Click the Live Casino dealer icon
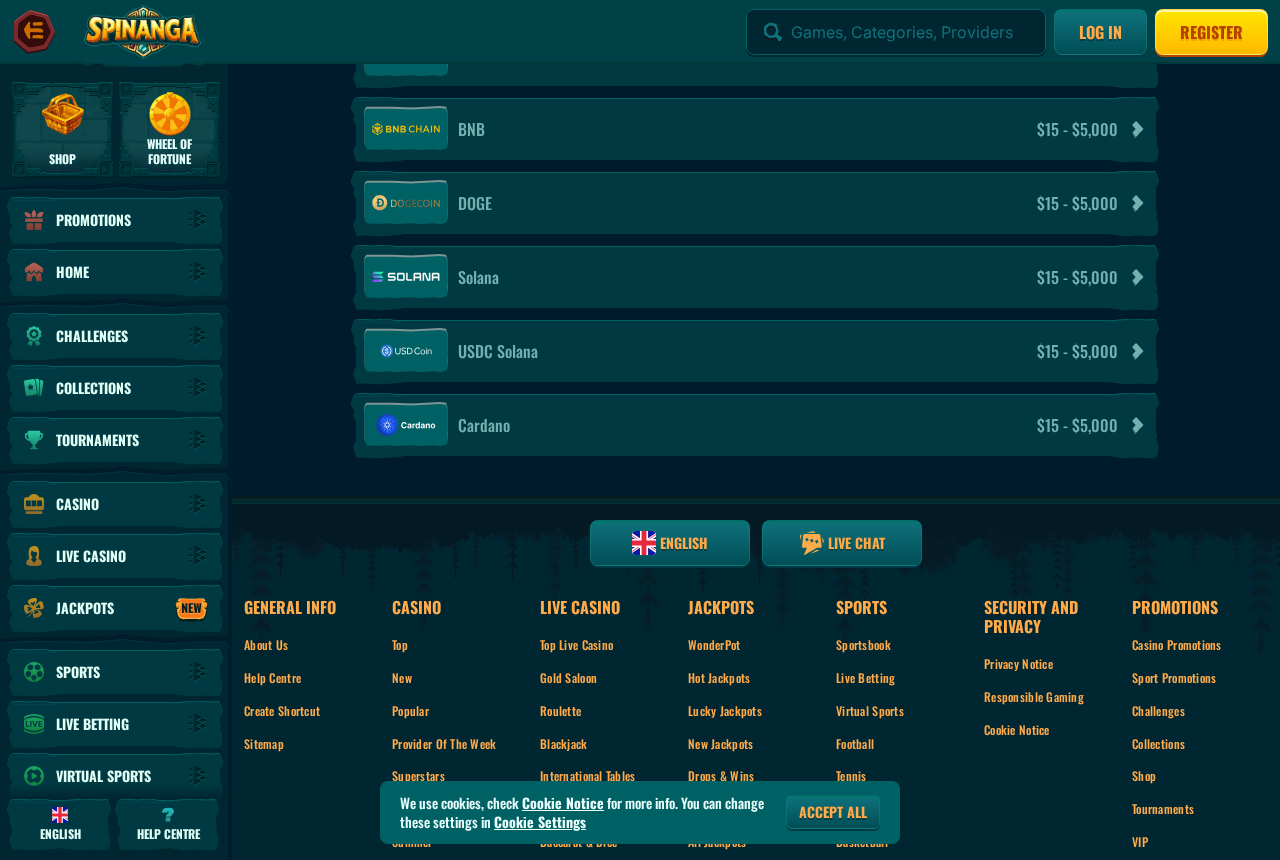The image size is (1280, 860). click(x=34, y=556)
